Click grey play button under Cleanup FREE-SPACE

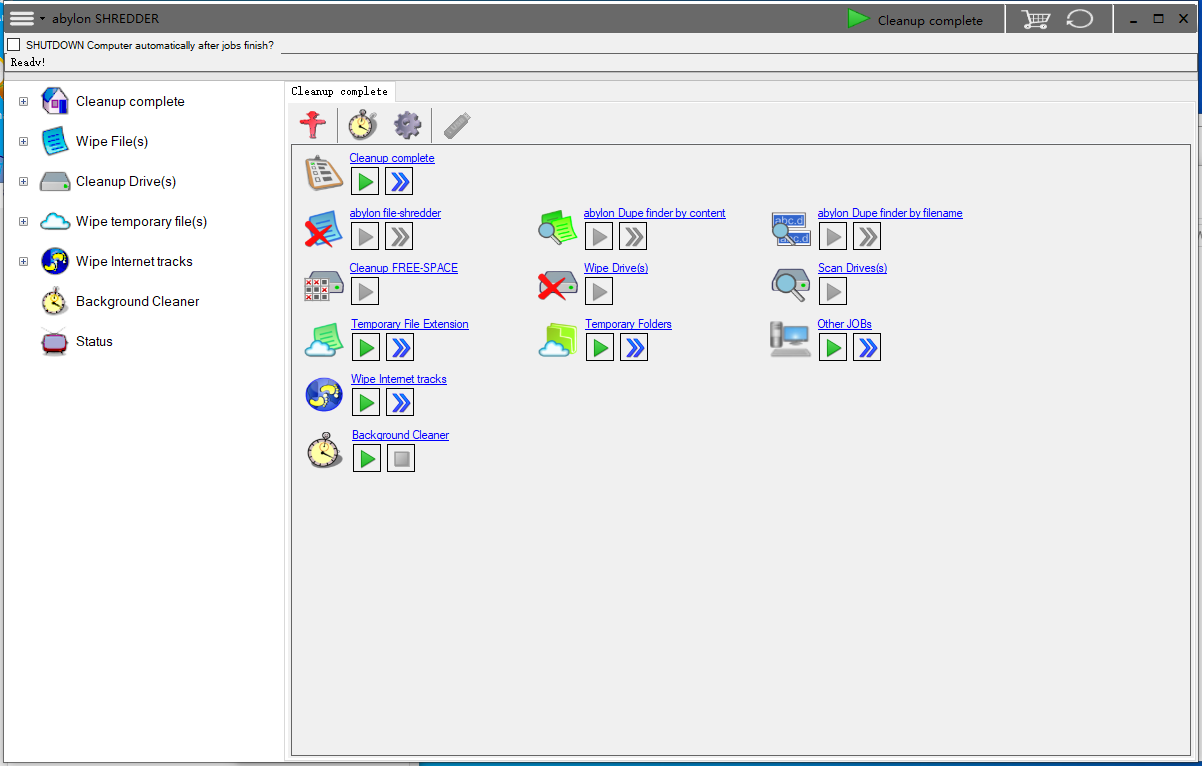[365, 291]
